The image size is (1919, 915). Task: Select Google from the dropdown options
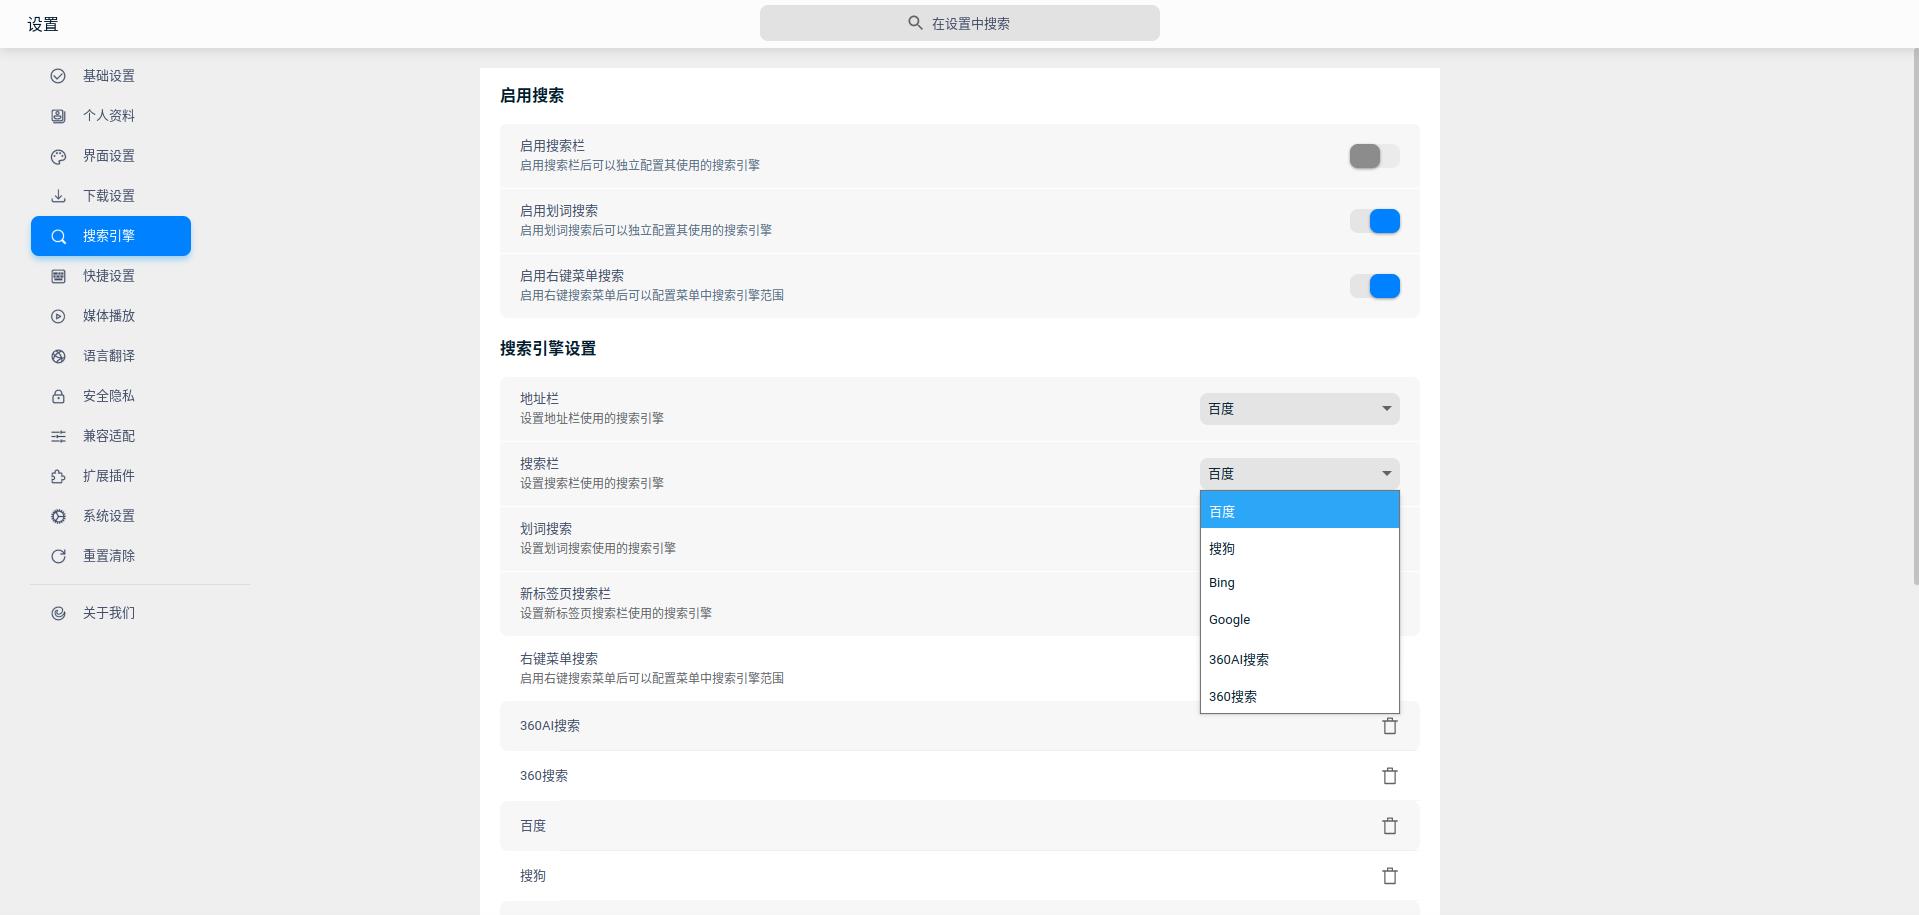(x=1299, y=620)
